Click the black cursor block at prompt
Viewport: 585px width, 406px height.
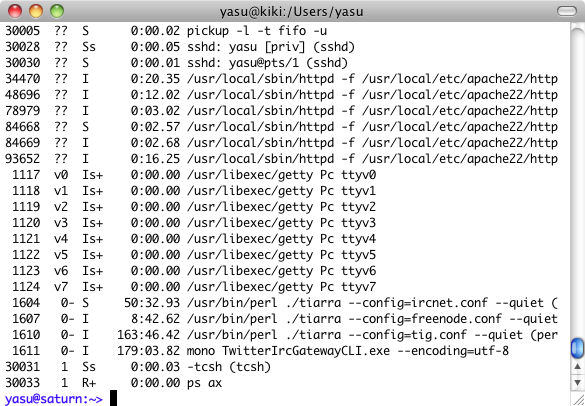pyautogui.click(x=113, y=398)
